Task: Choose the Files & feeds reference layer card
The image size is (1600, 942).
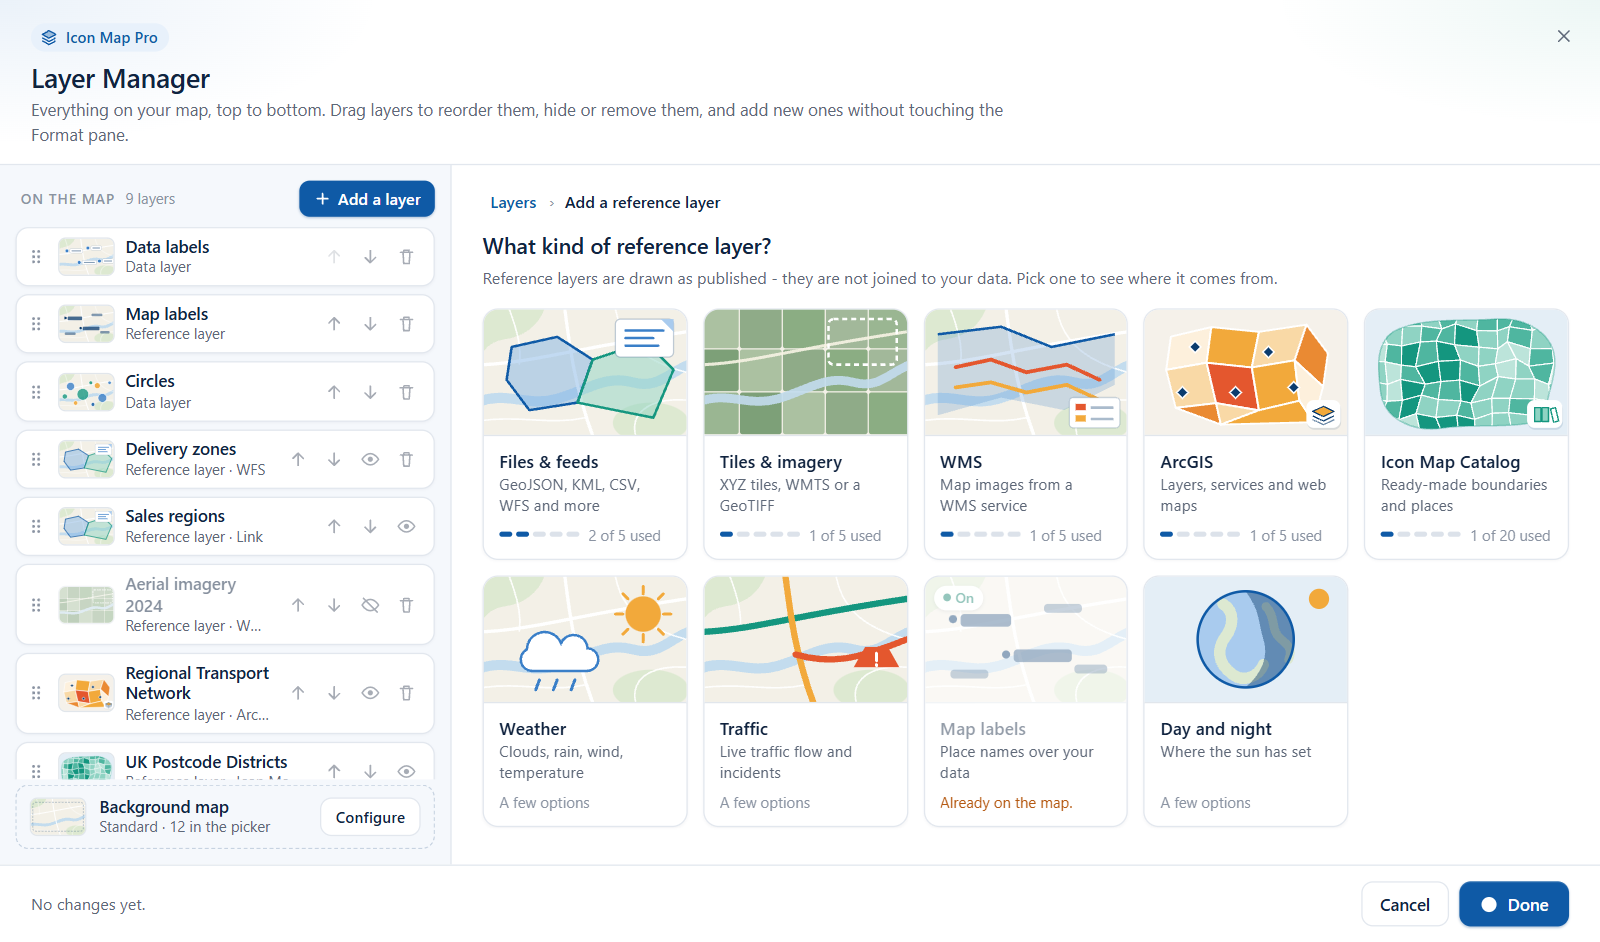Action: click(585, 433)
